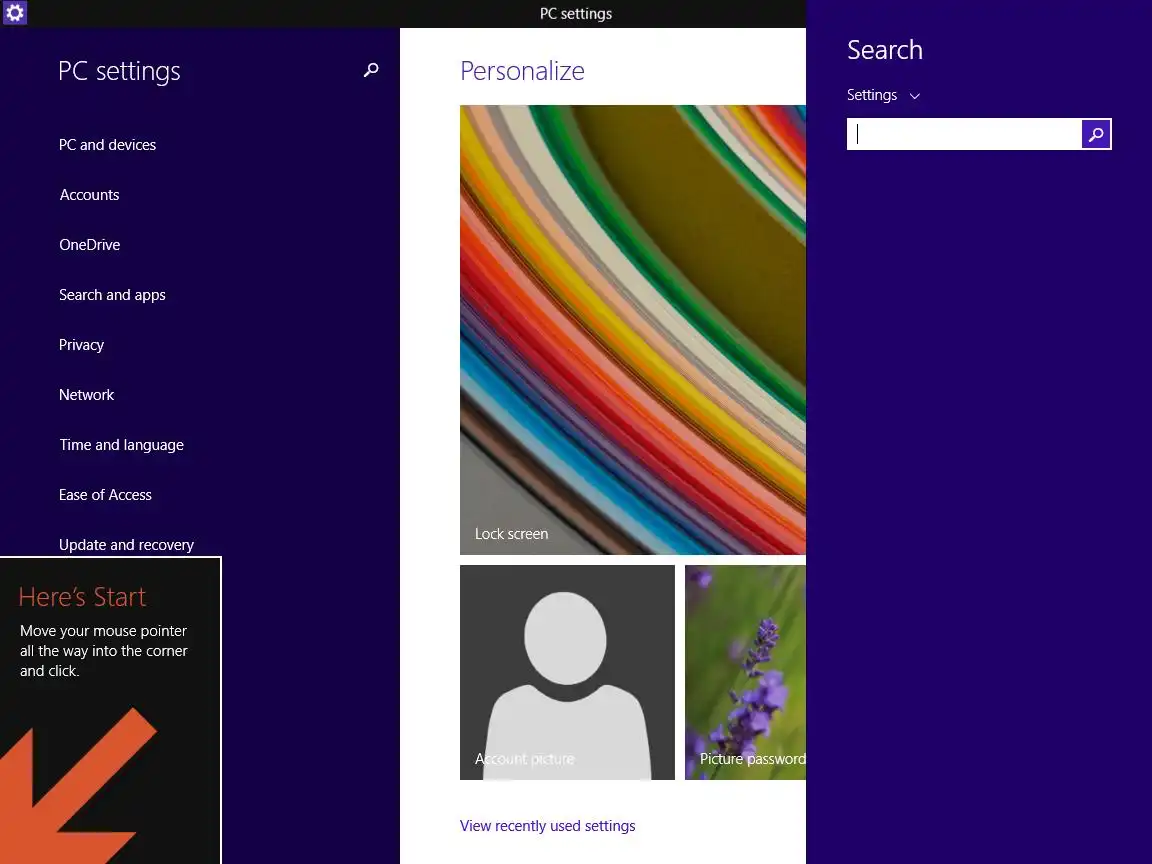This screenshot has height=864, width=1152.
Task: Open PC and devices settings
Action: [107, 145]
